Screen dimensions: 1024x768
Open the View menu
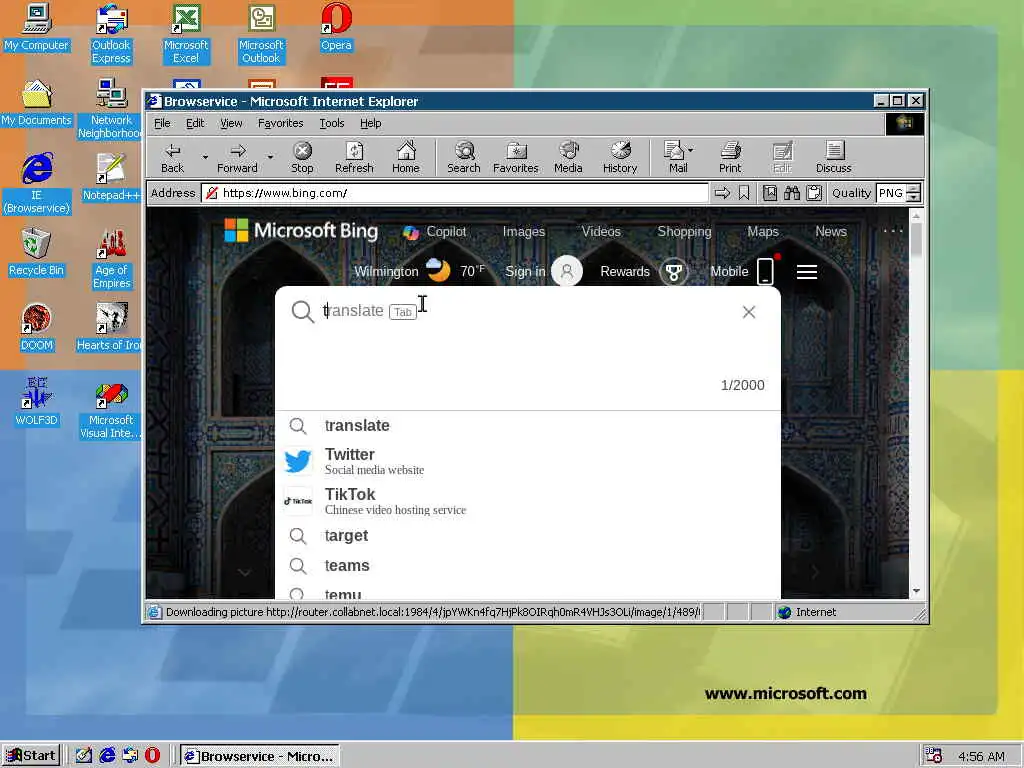click(x=231, y=123)
